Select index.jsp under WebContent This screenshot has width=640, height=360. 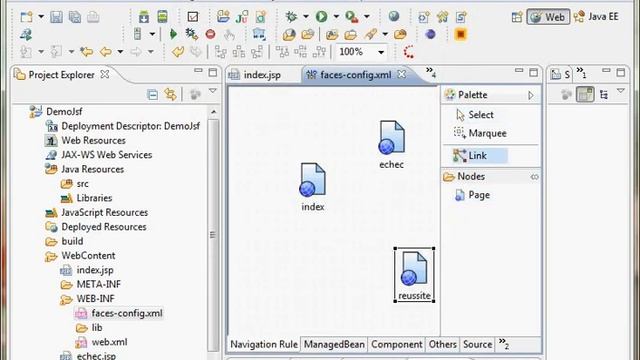87,270
